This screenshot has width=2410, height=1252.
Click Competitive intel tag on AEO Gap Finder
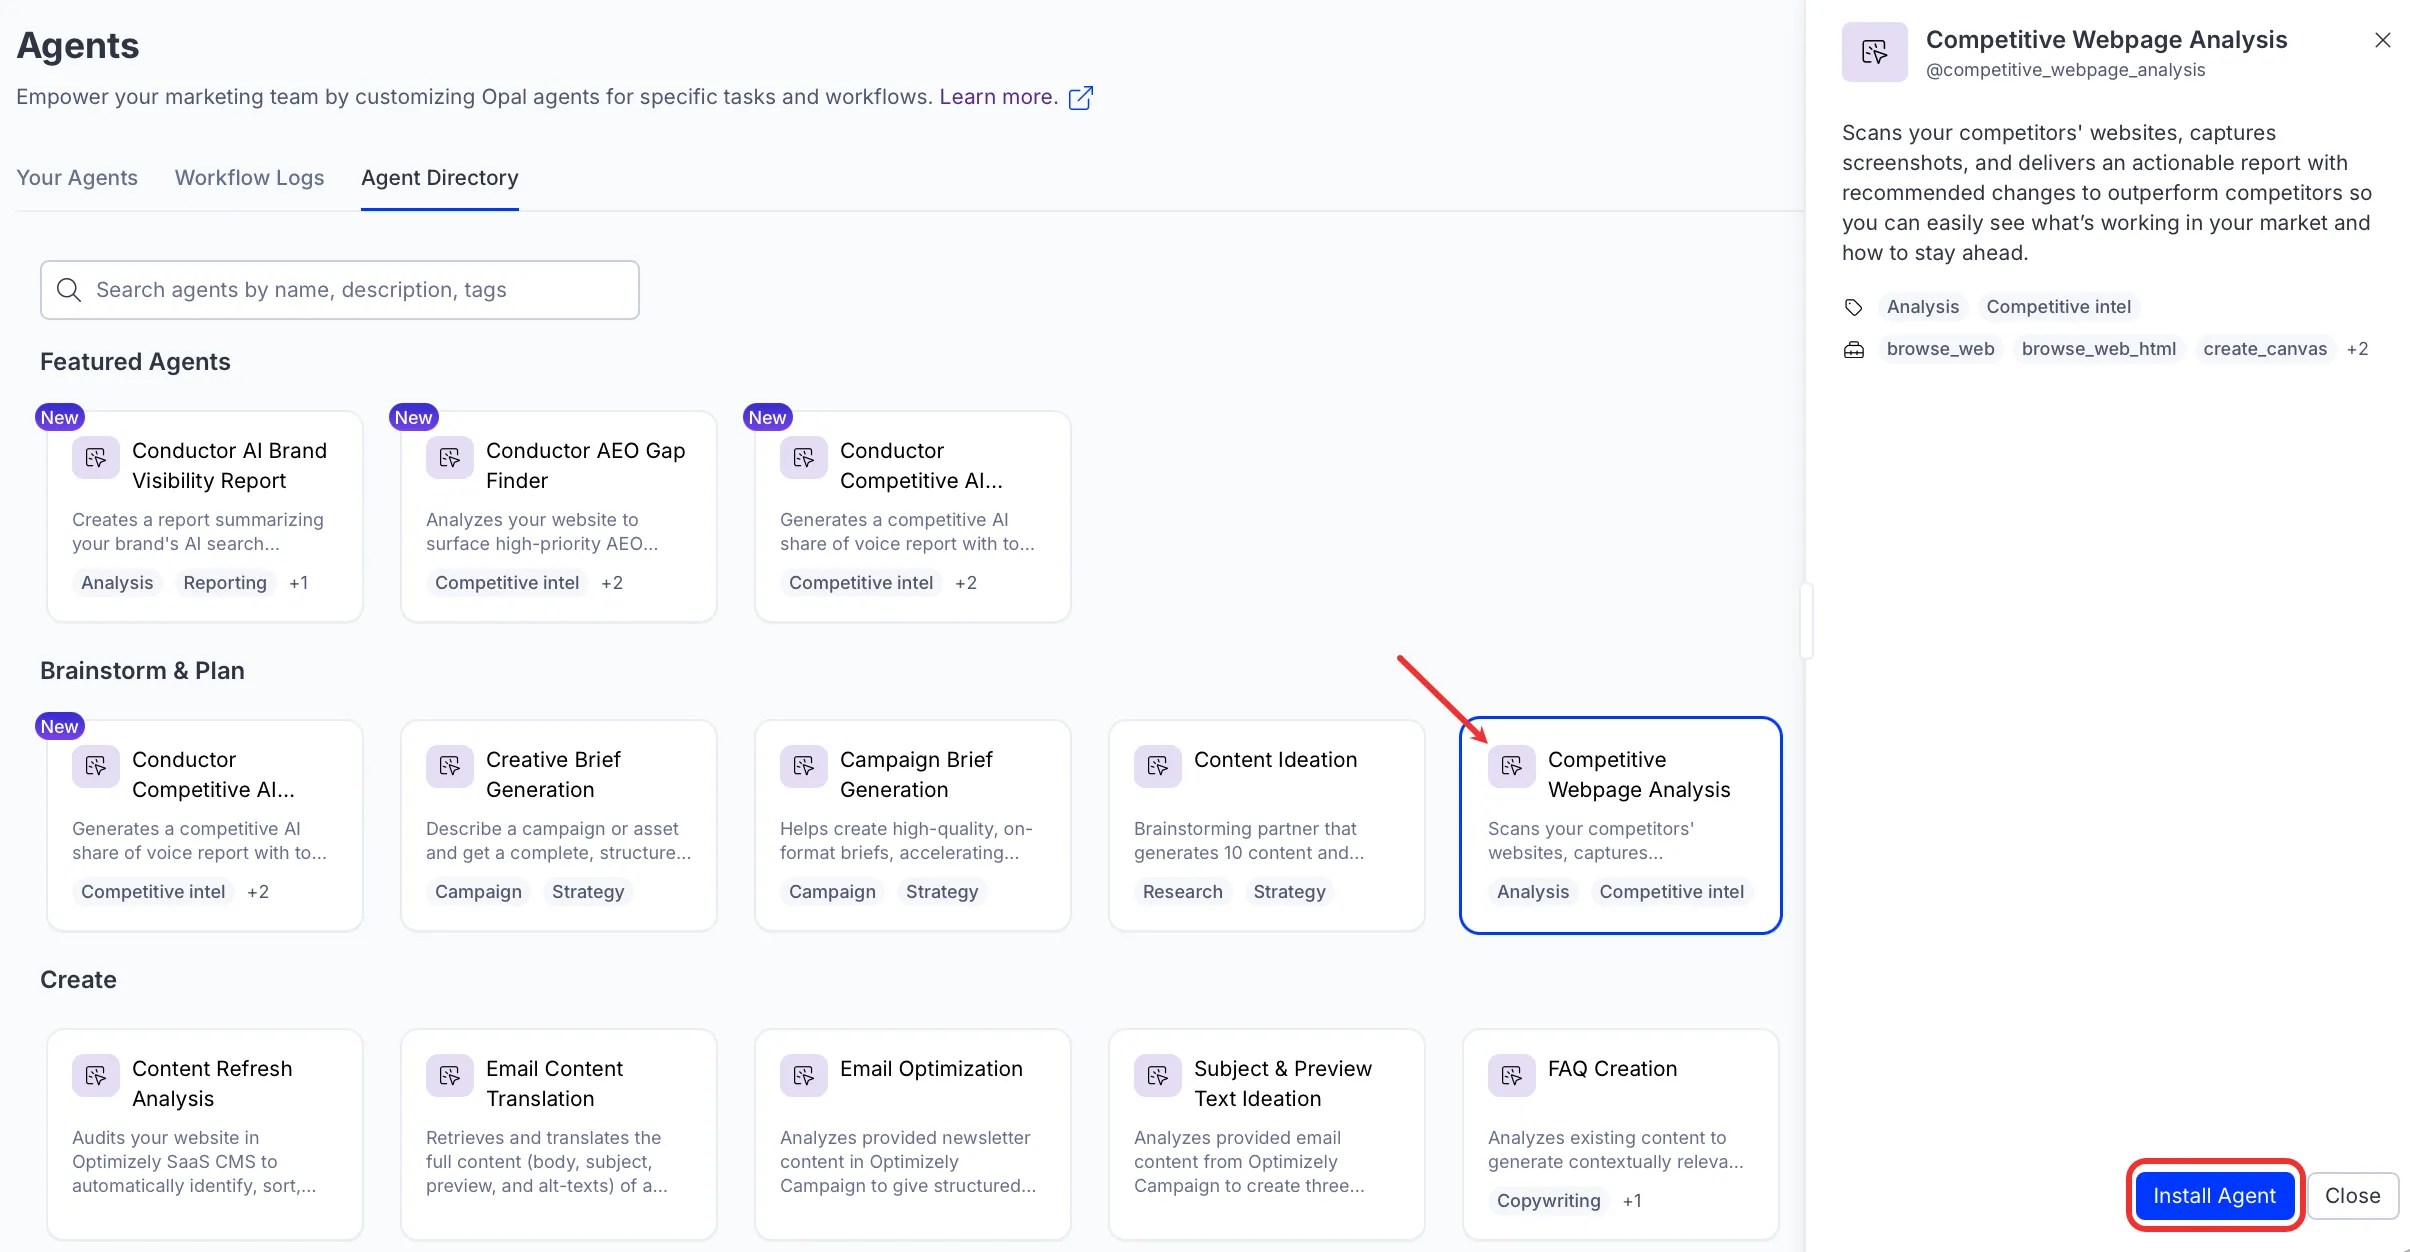point(507,583)
